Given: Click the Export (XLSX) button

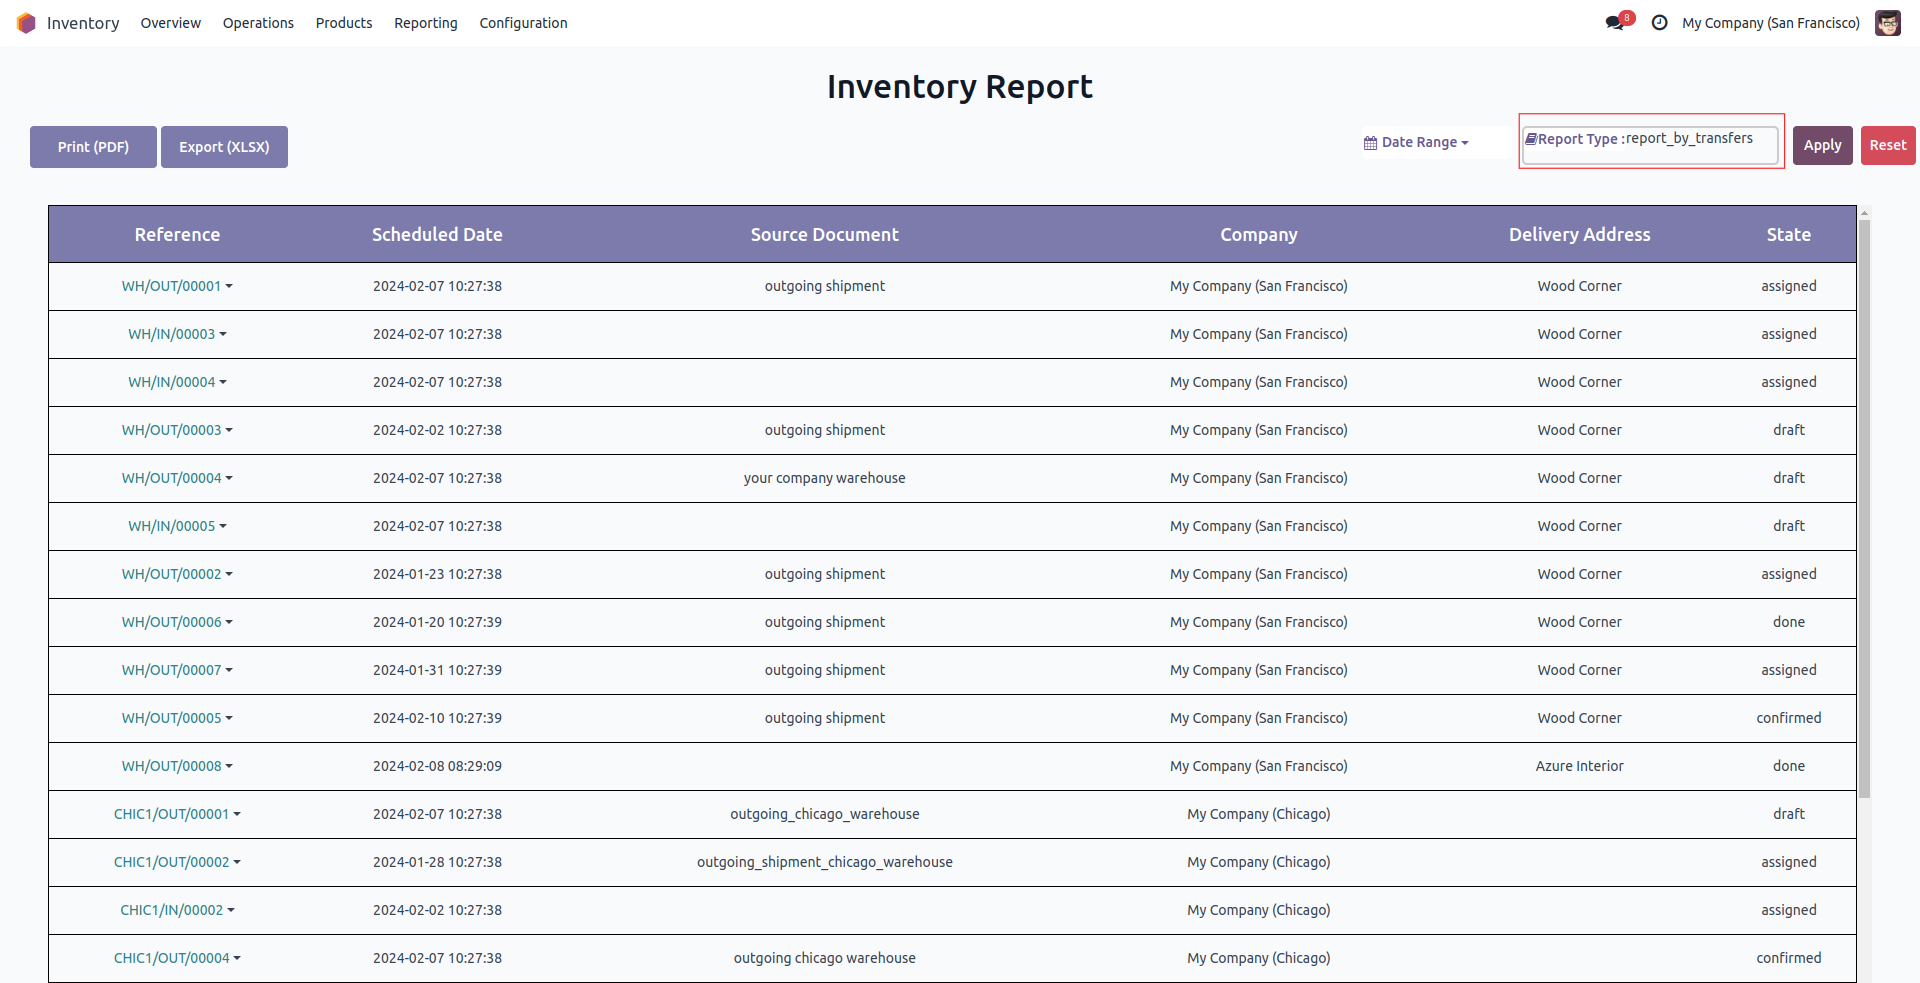Looking at the screenshot, I should point(224,147).
